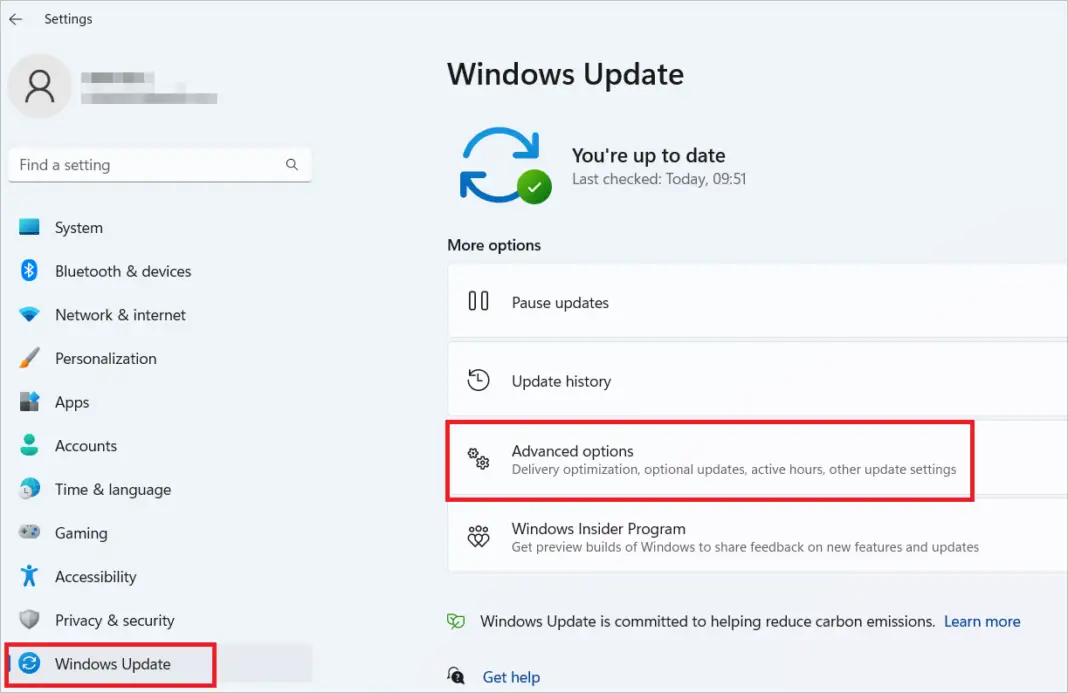Click the Advanced options gear icon
The image size is (1068, 693).
click(479, 460)
